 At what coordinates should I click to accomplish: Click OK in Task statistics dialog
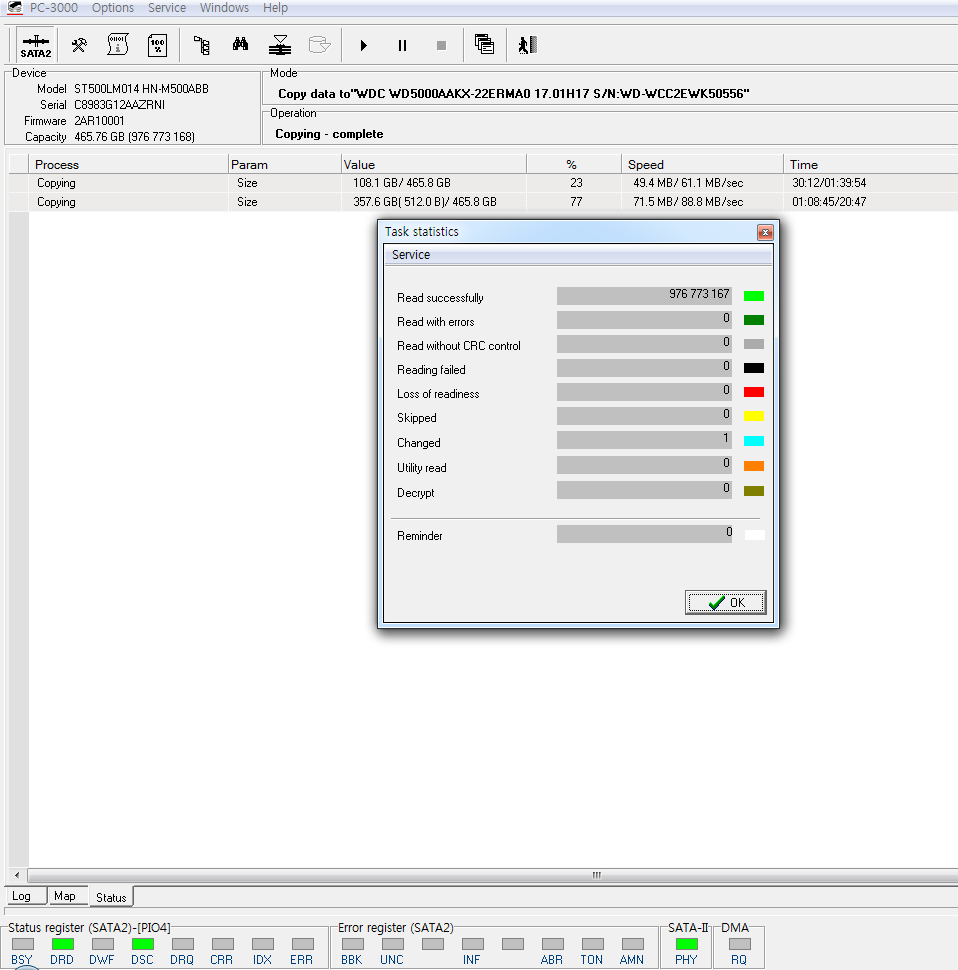726,603
